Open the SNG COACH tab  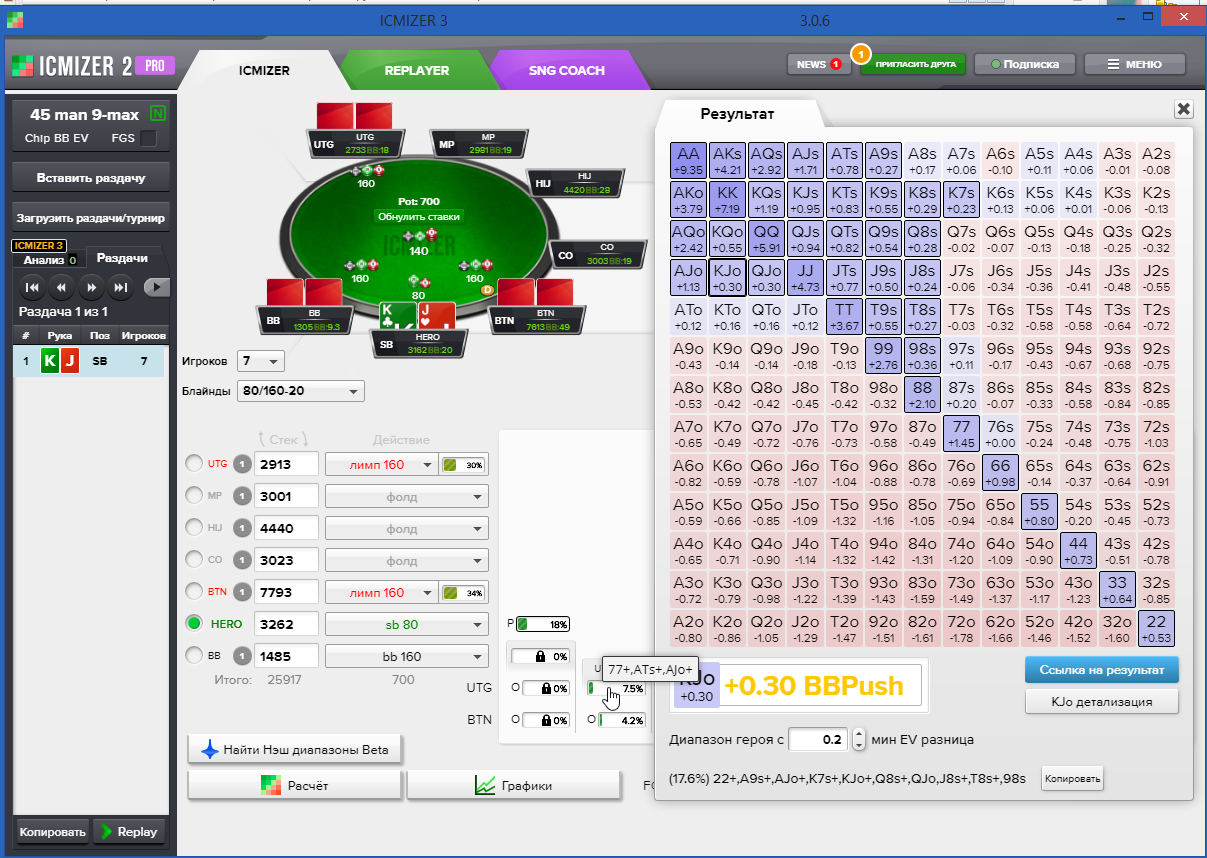[567, 71]
